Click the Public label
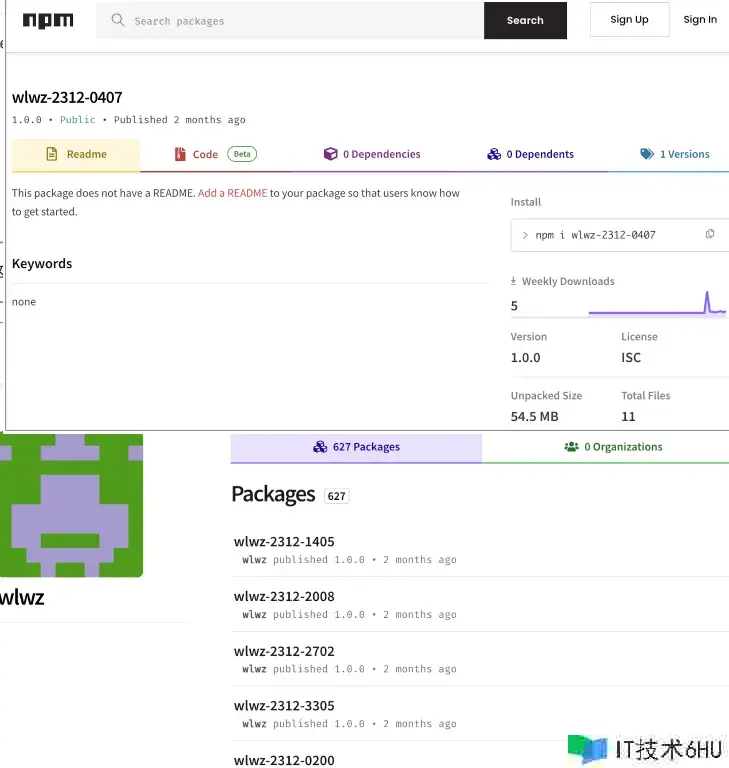729x768 pixels. point(77,120)
